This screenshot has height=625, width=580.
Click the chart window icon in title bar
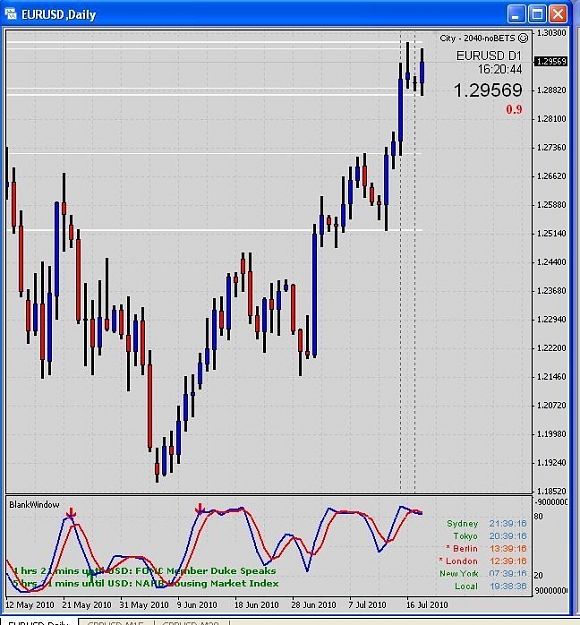(x=11, y=14)
